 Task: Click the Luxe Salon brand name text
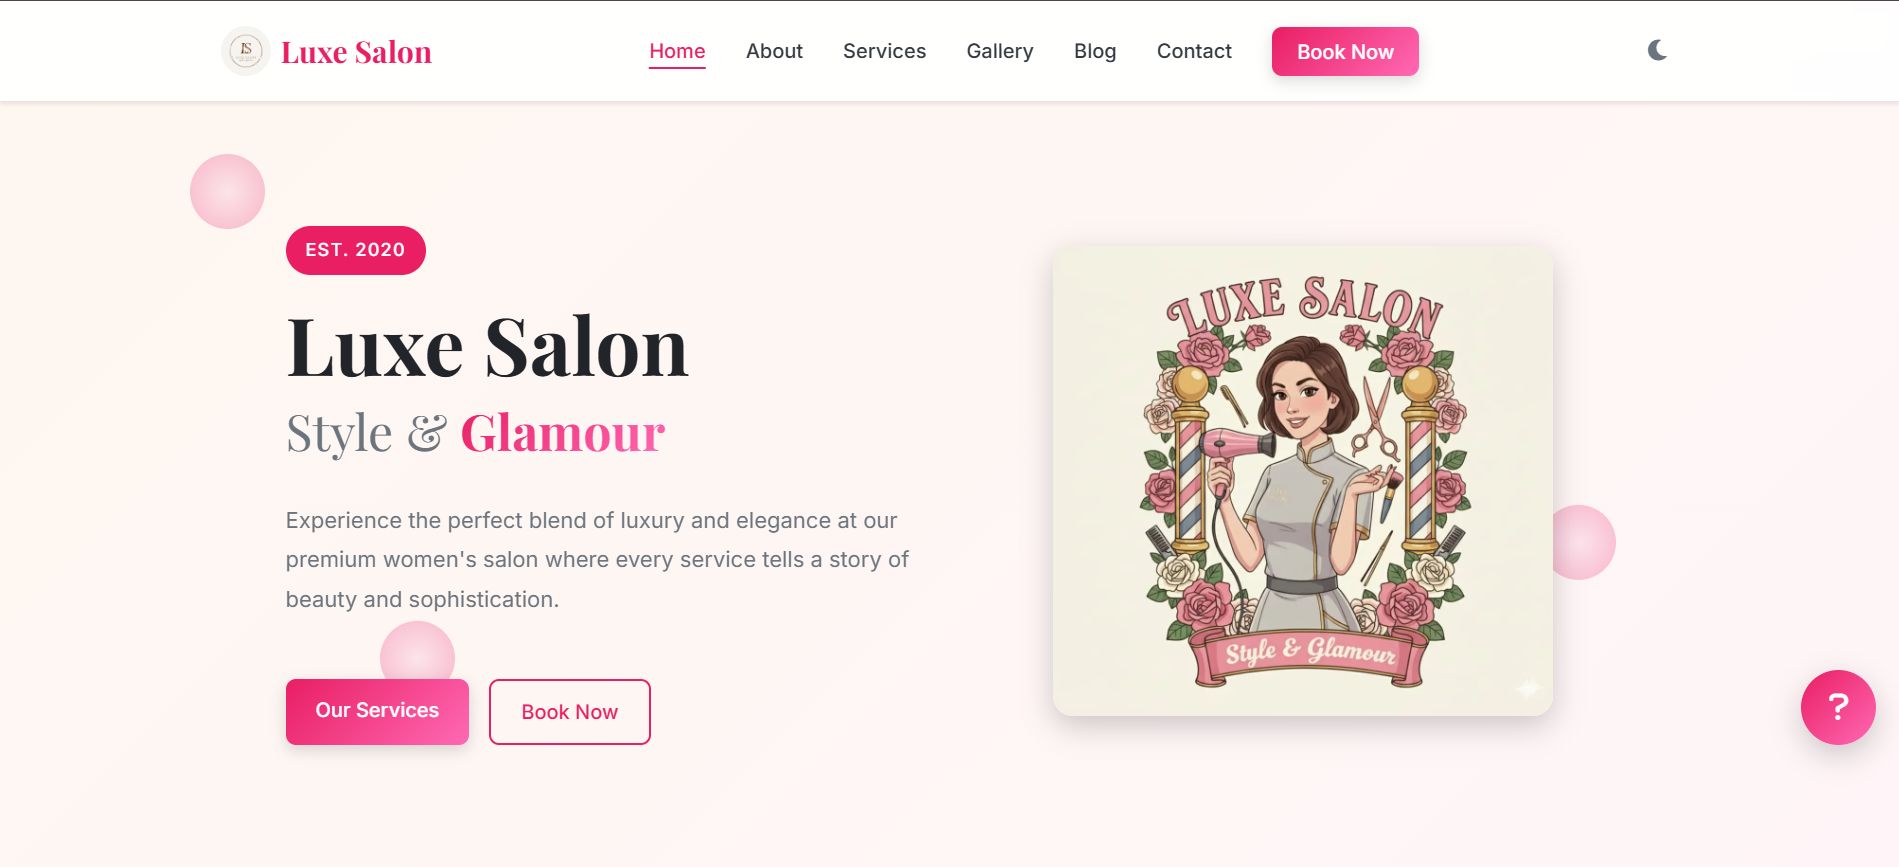[x=356, y=52]
